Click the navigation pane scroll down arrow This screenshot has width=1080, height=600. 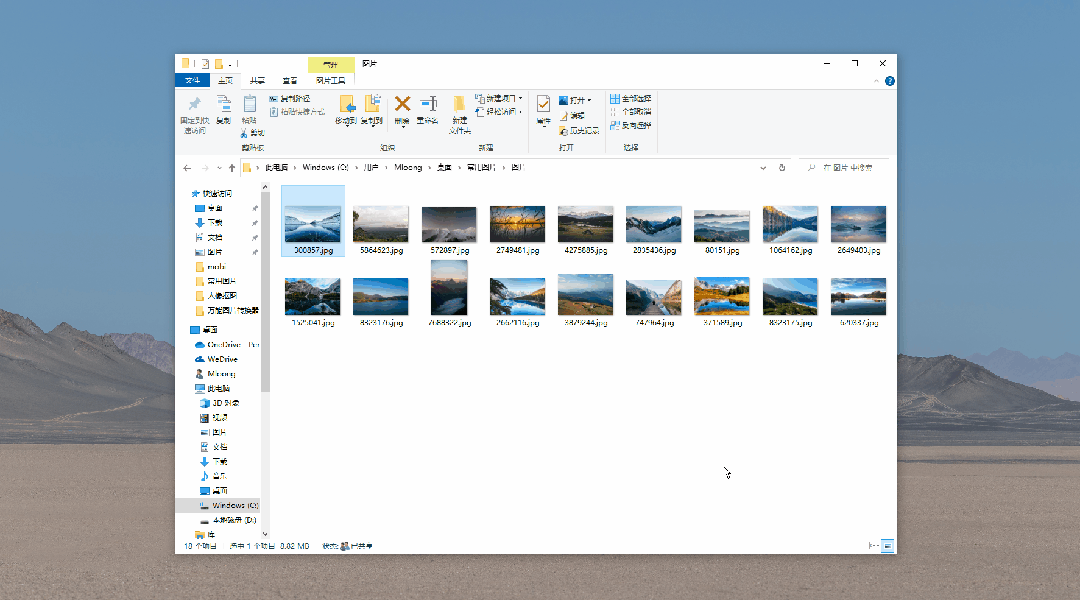[265, 534]
